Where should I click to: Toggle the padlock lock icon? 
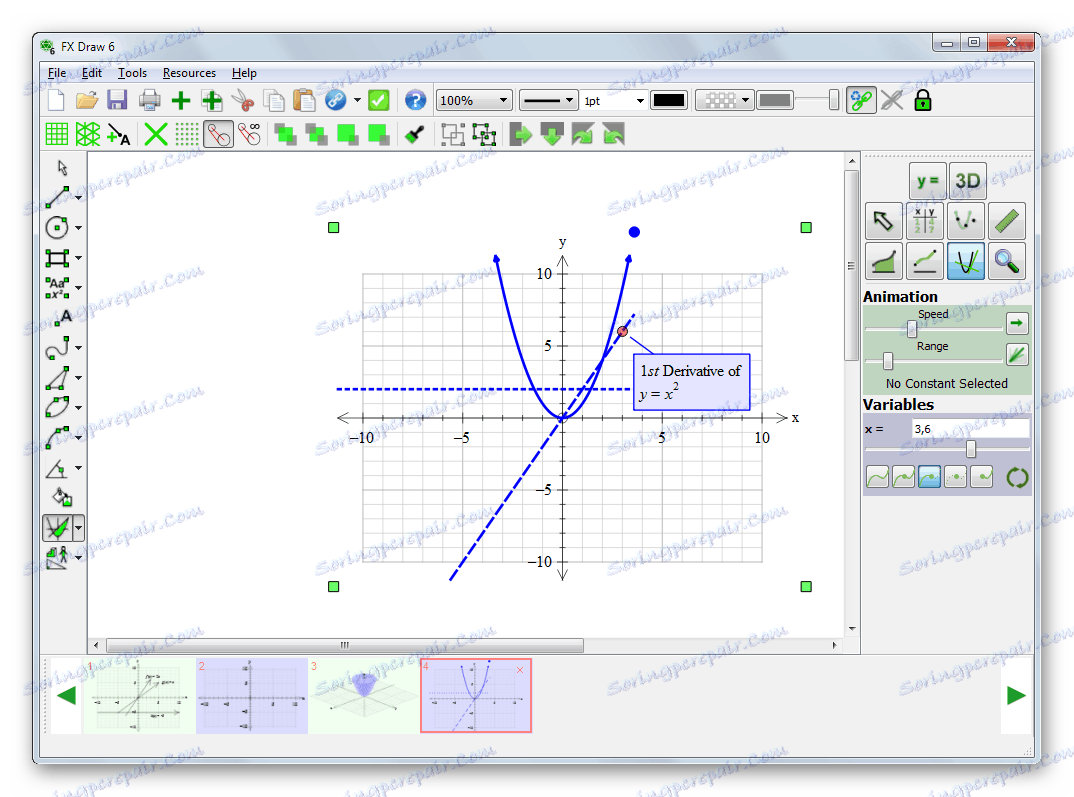point(923,100)
